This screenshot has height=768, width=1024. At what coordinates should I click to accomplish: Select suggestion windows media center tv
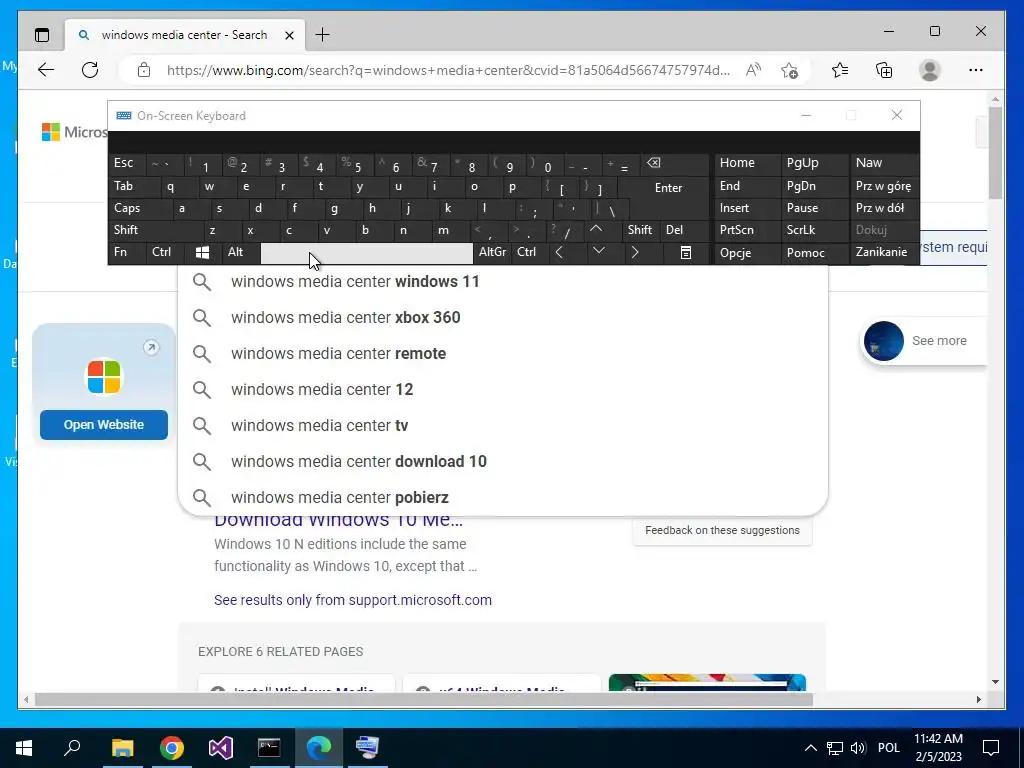coord(503,425)
